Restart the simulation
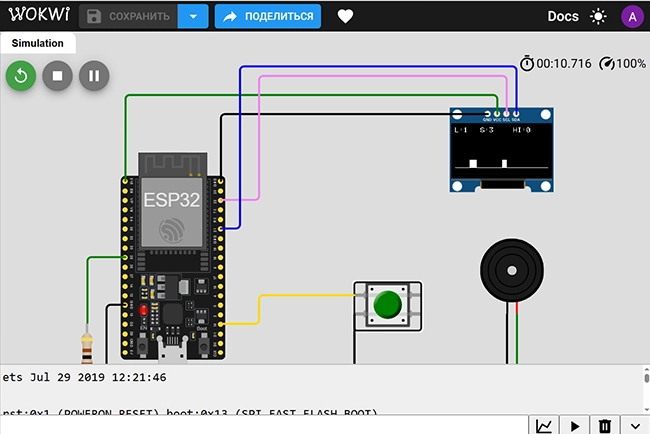The height and width of the screenshot is (434, 650). coord(21,75)
